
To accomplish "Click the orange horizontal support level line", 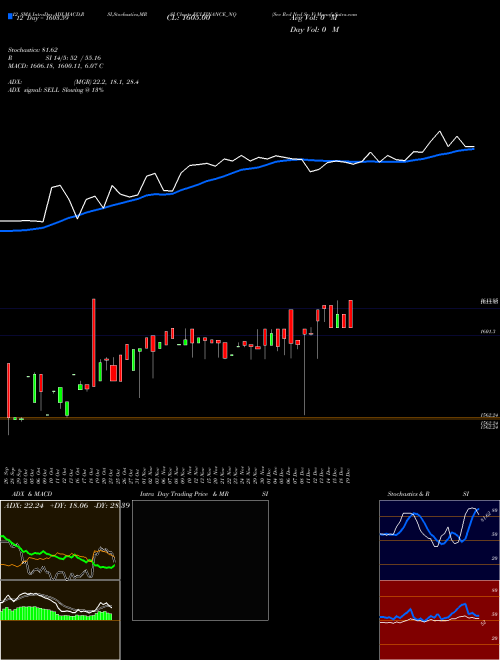I will tap(250, 418).
